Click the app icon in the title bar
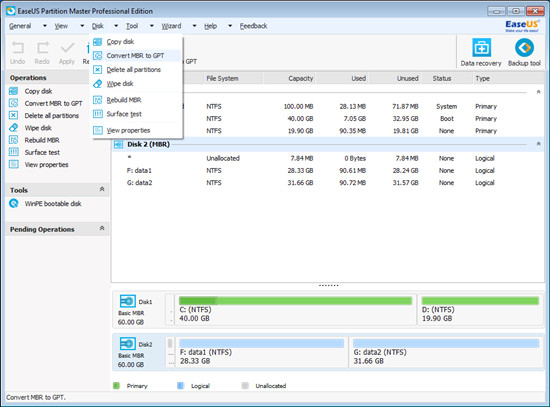 point(11,11)
